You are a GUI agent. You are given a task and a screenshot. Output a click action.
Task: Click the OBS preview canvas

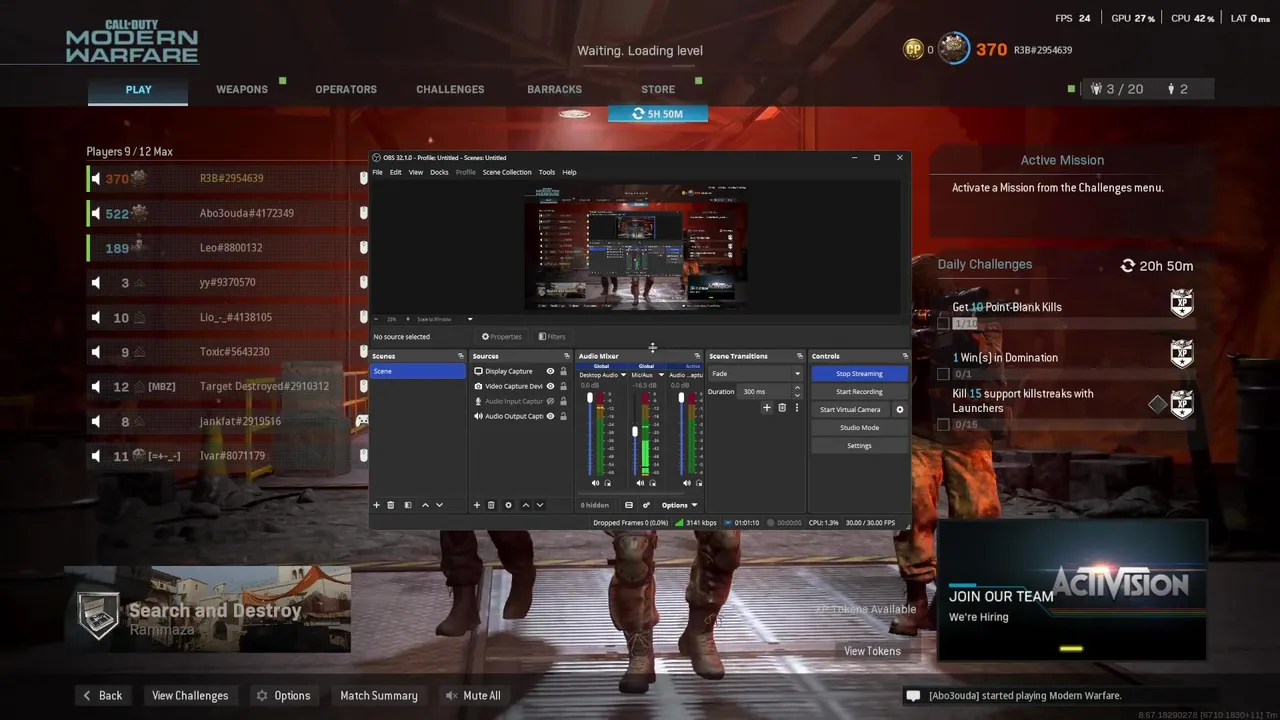pyautogui.click(x=636, y=247)
